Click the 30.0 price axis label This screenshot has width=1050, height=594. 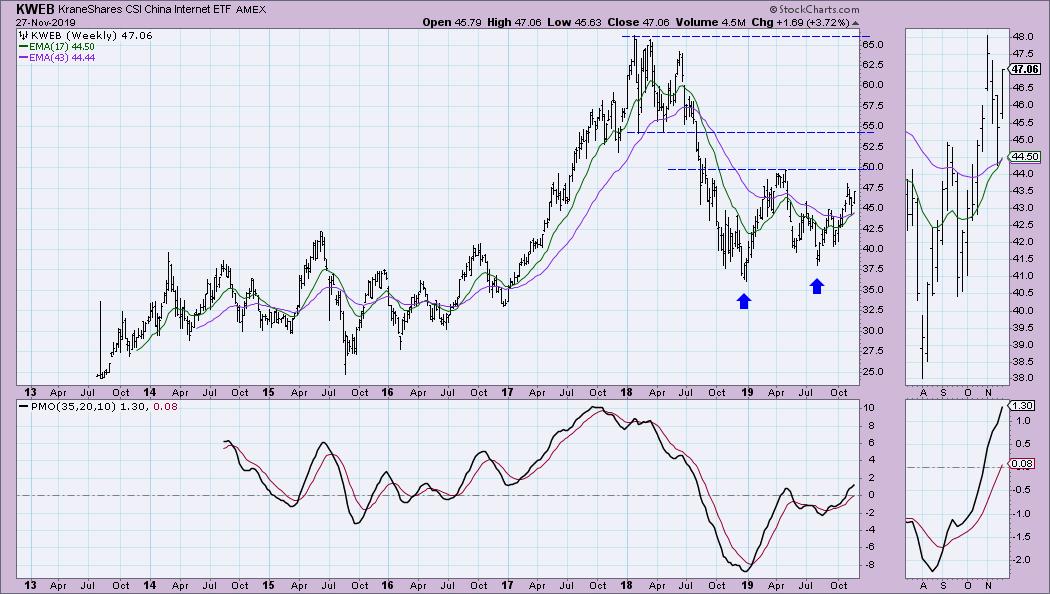click(872, 331)
